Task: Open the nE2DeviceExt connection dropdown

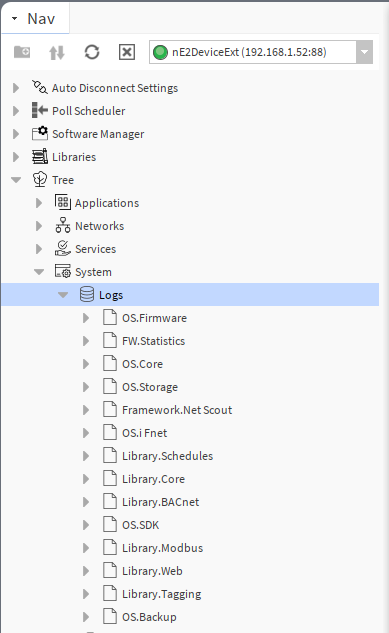Action: [364, 52]
